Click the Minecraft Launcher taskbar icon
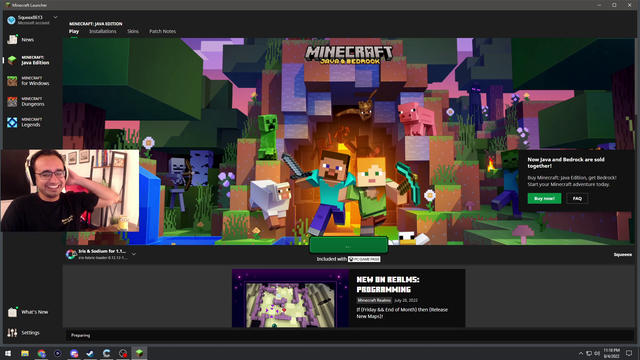640x360 pixels. coord(139,353)
